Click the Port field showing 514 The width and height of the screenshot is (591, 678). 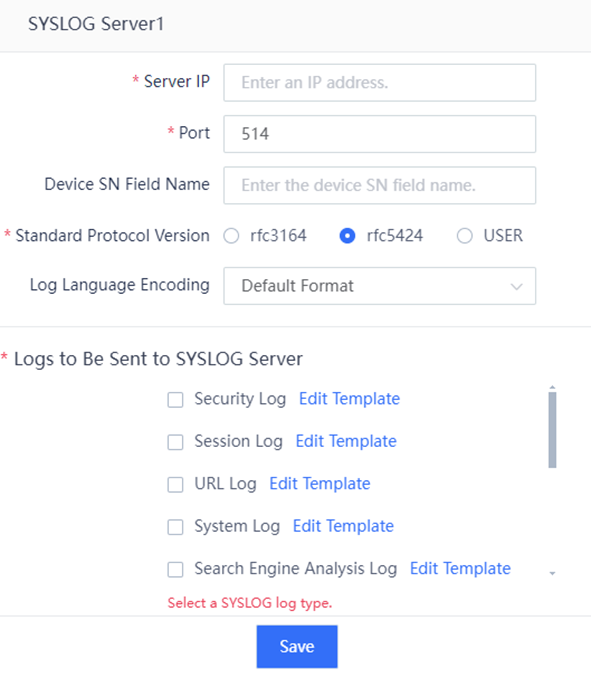tap(380, 134)
